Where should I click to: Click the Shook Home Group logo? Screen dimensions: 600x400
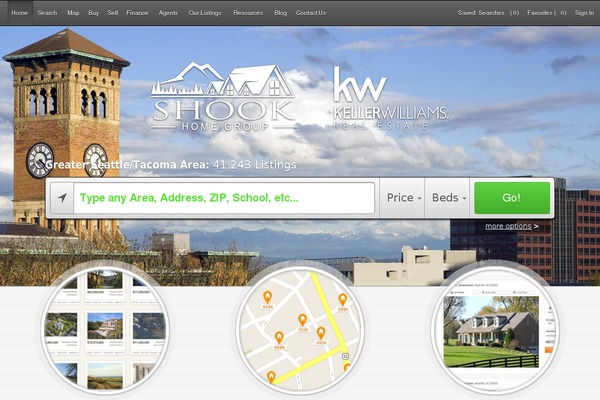click(x=223, y=97)
